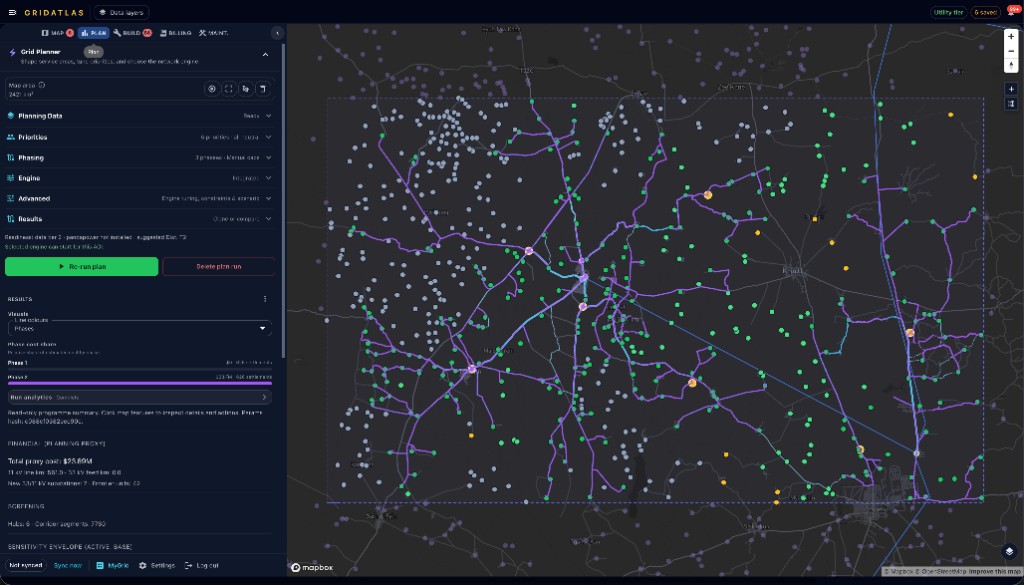Screen dimensions: 1024x585
Task: Open Settings in the footer
Action: click(x=157, y=565)
